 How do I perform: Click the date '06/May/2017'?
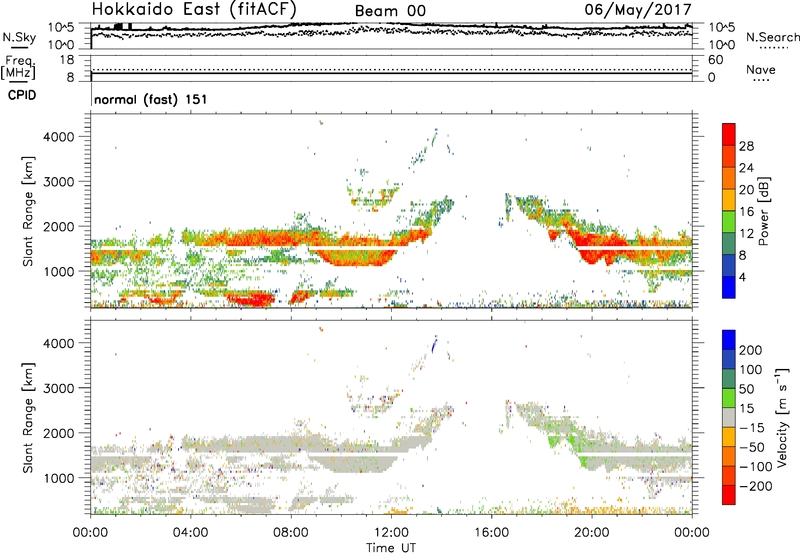point(638,10)
